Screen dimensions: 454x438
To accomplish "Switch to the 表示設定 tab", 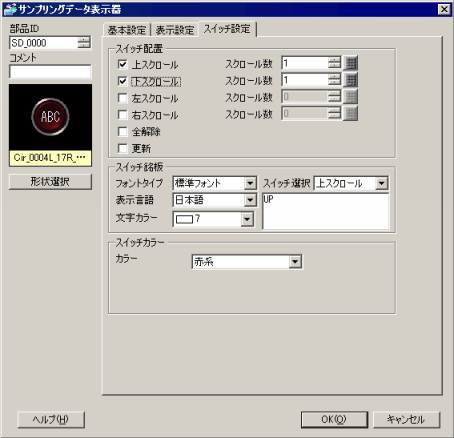I will [175, 30].
